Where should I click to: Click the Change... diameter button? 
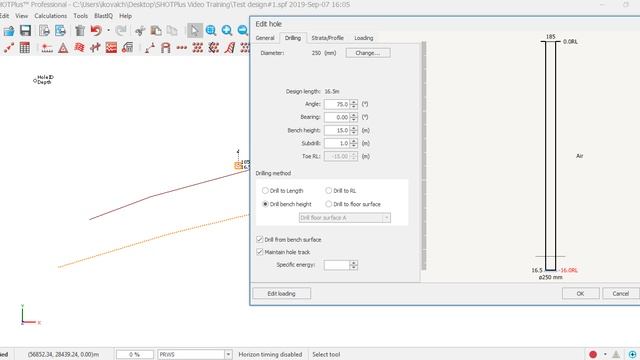[368, 53]
